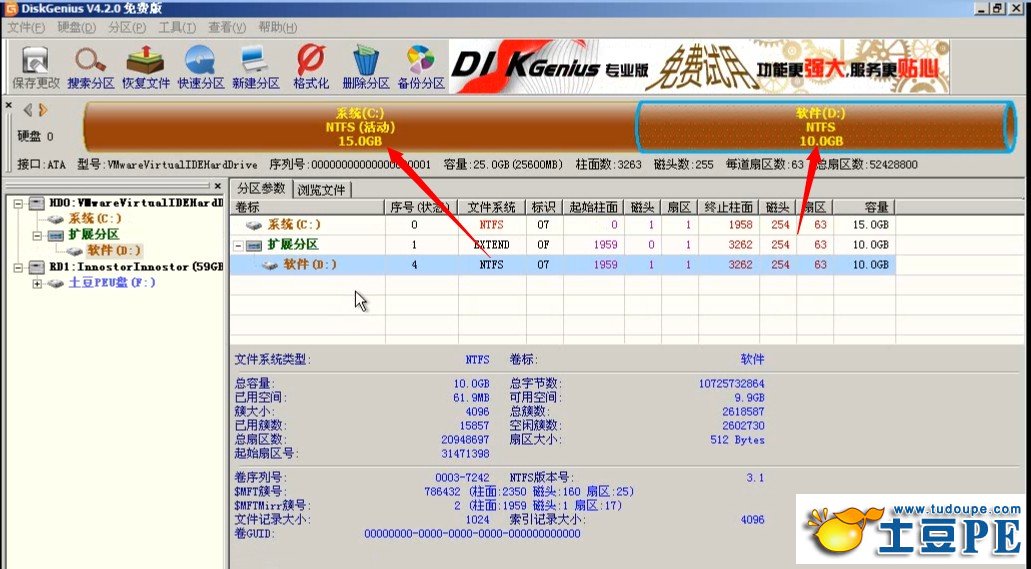Click 扩展分区 label in the partition table
The height and width of the screenshot is (569, 1031).
tap(293, 245)
